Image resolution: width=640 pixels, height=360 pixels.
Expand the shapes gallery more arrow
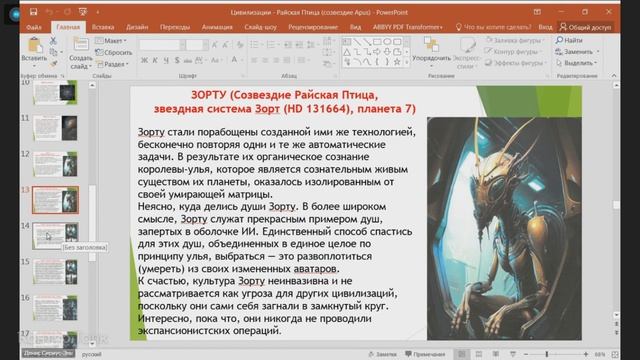(x=407, y=62)
